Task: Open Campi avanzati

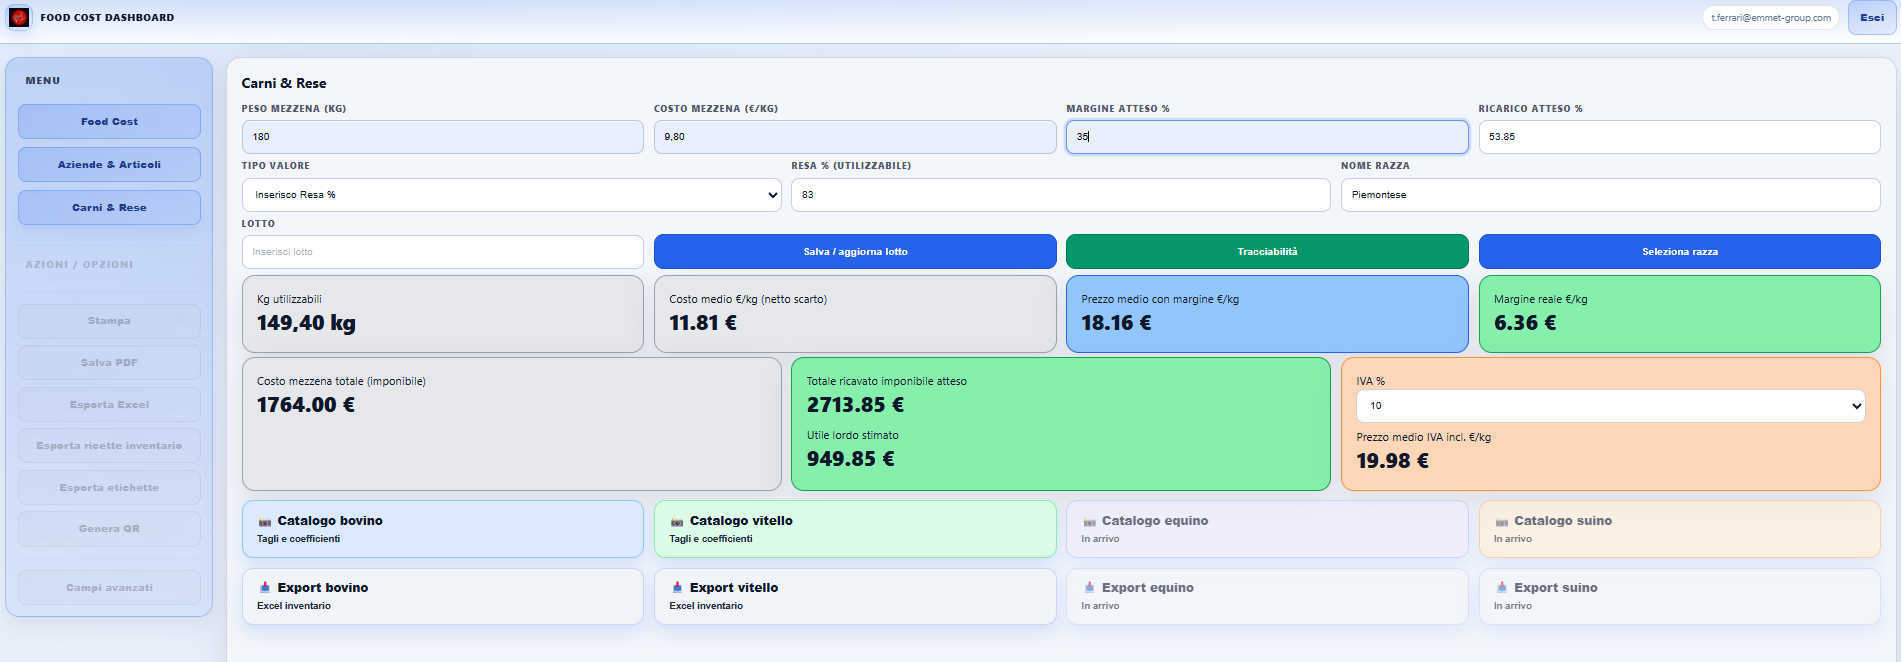Action: (x=109, y=588)
